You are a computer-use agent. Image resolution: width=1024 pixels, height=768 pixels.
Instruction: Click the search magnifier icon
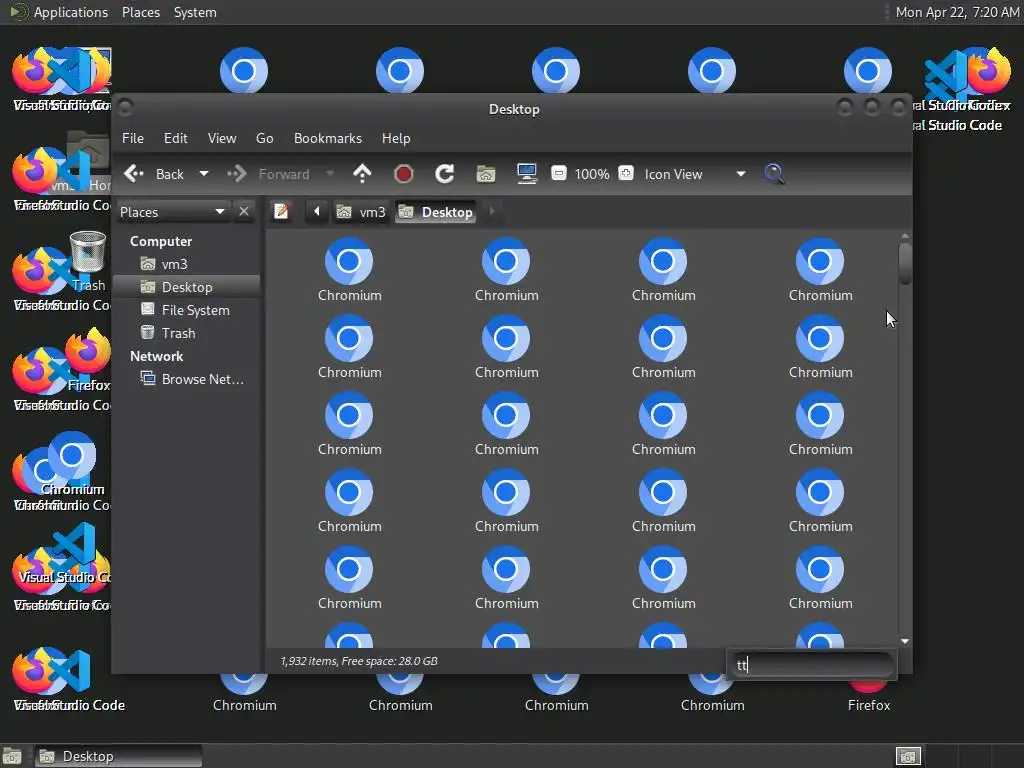tap(774, 174)
